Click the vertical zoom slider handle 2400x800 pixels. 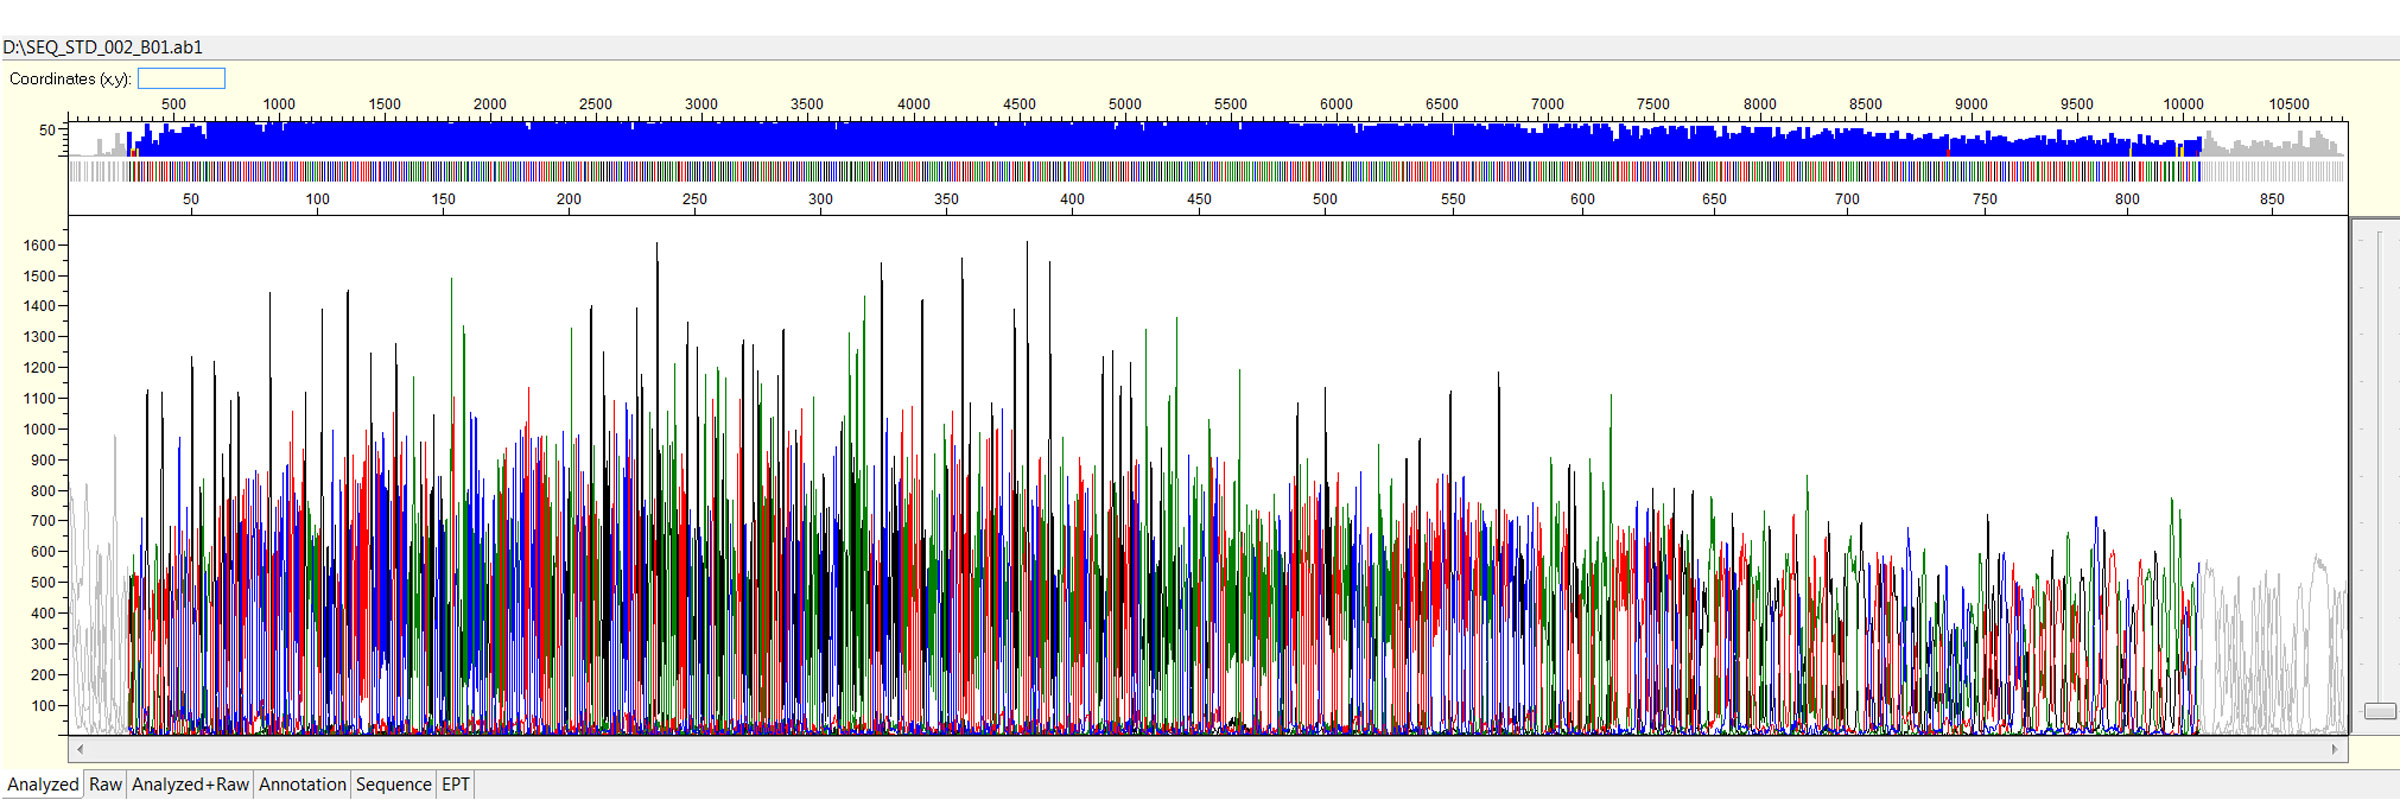coord(2379,711)
